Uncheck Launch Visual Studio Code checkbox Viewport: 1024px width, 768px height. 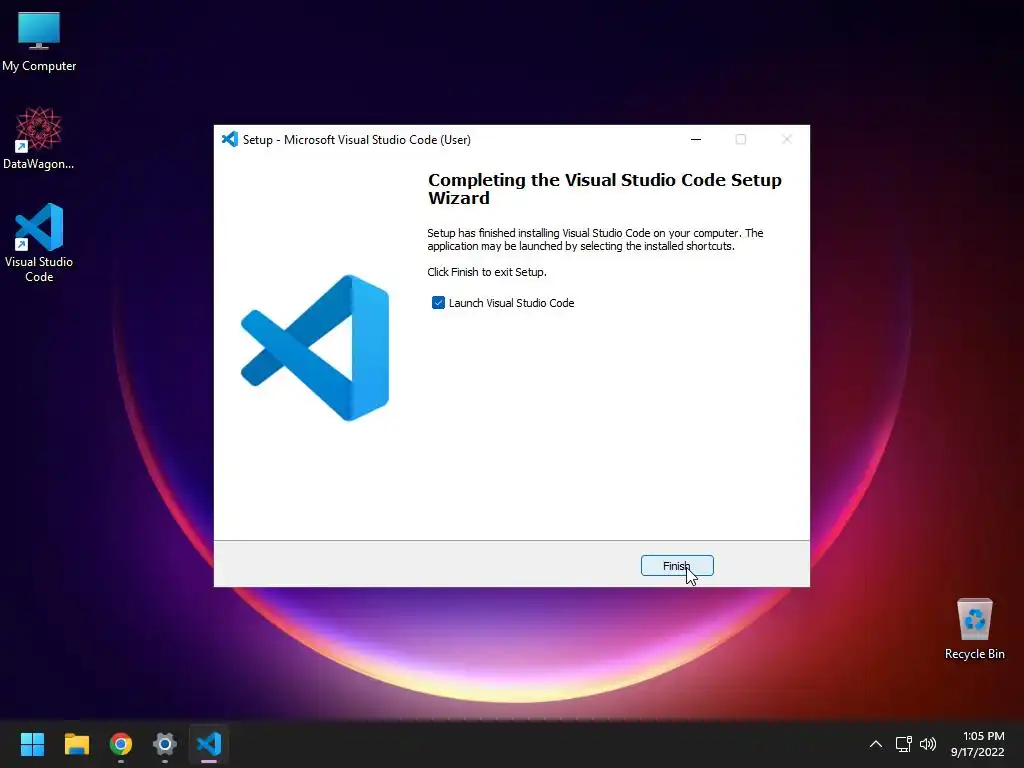[438, 302]
